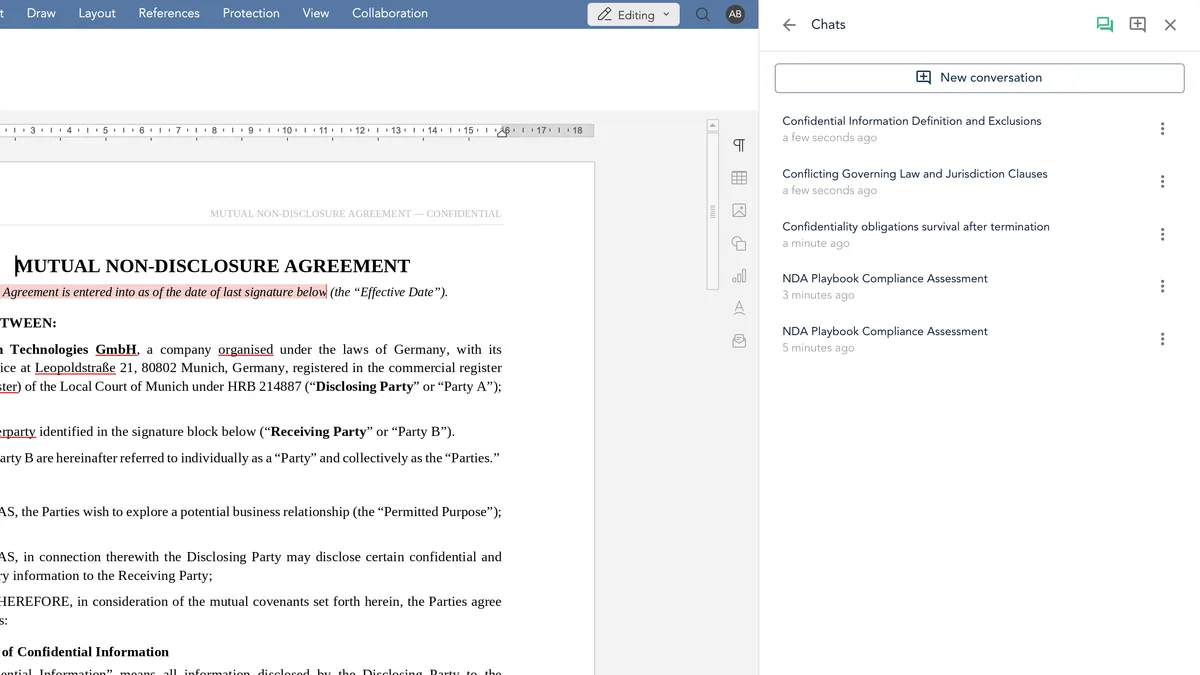Viewport: 1200px width, 675px height.
Task: Open the Collaboration tab
Action: (390, 13)
